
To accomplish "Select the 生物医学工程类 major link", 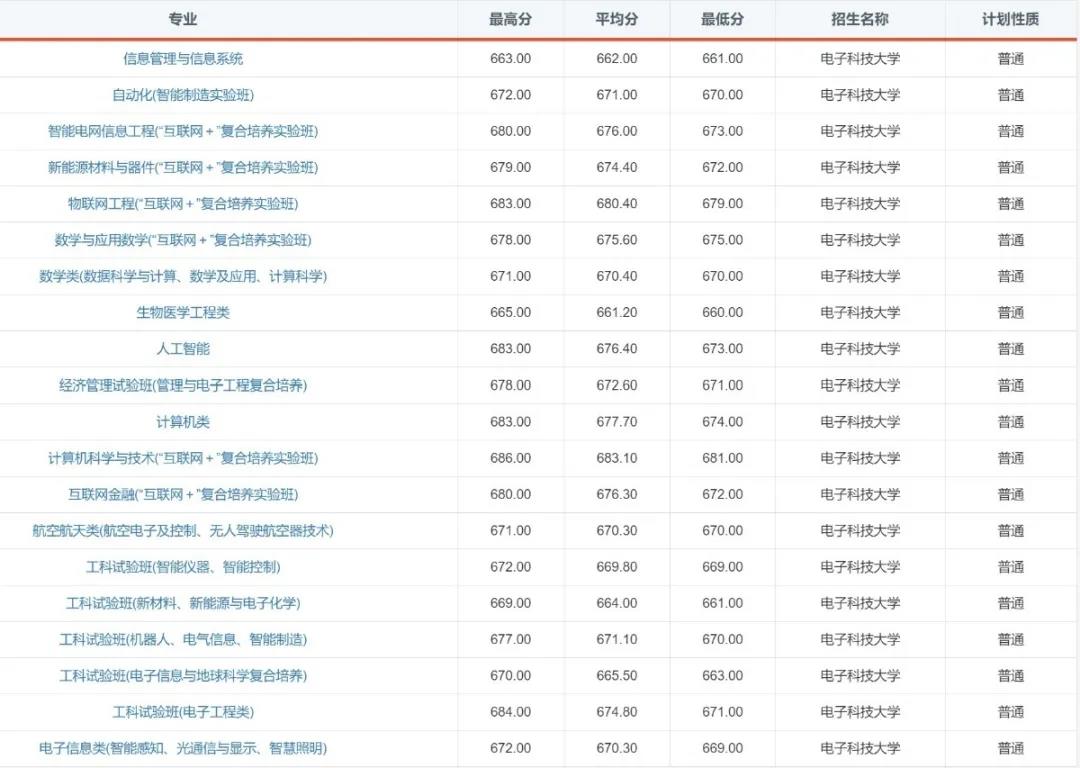I will coord(182,312).
